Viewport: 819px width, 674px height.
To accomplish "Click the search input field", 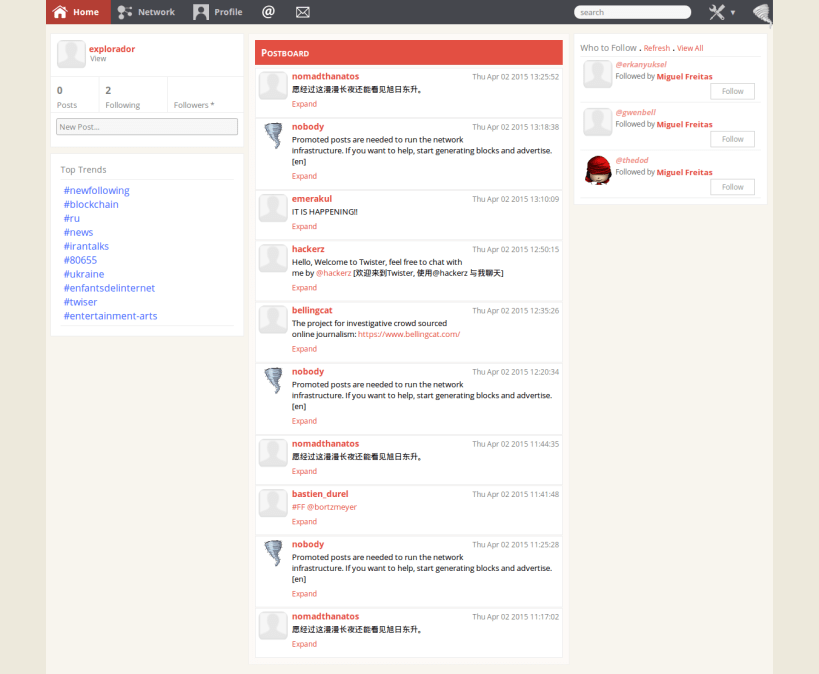I will tap(632, 12).
